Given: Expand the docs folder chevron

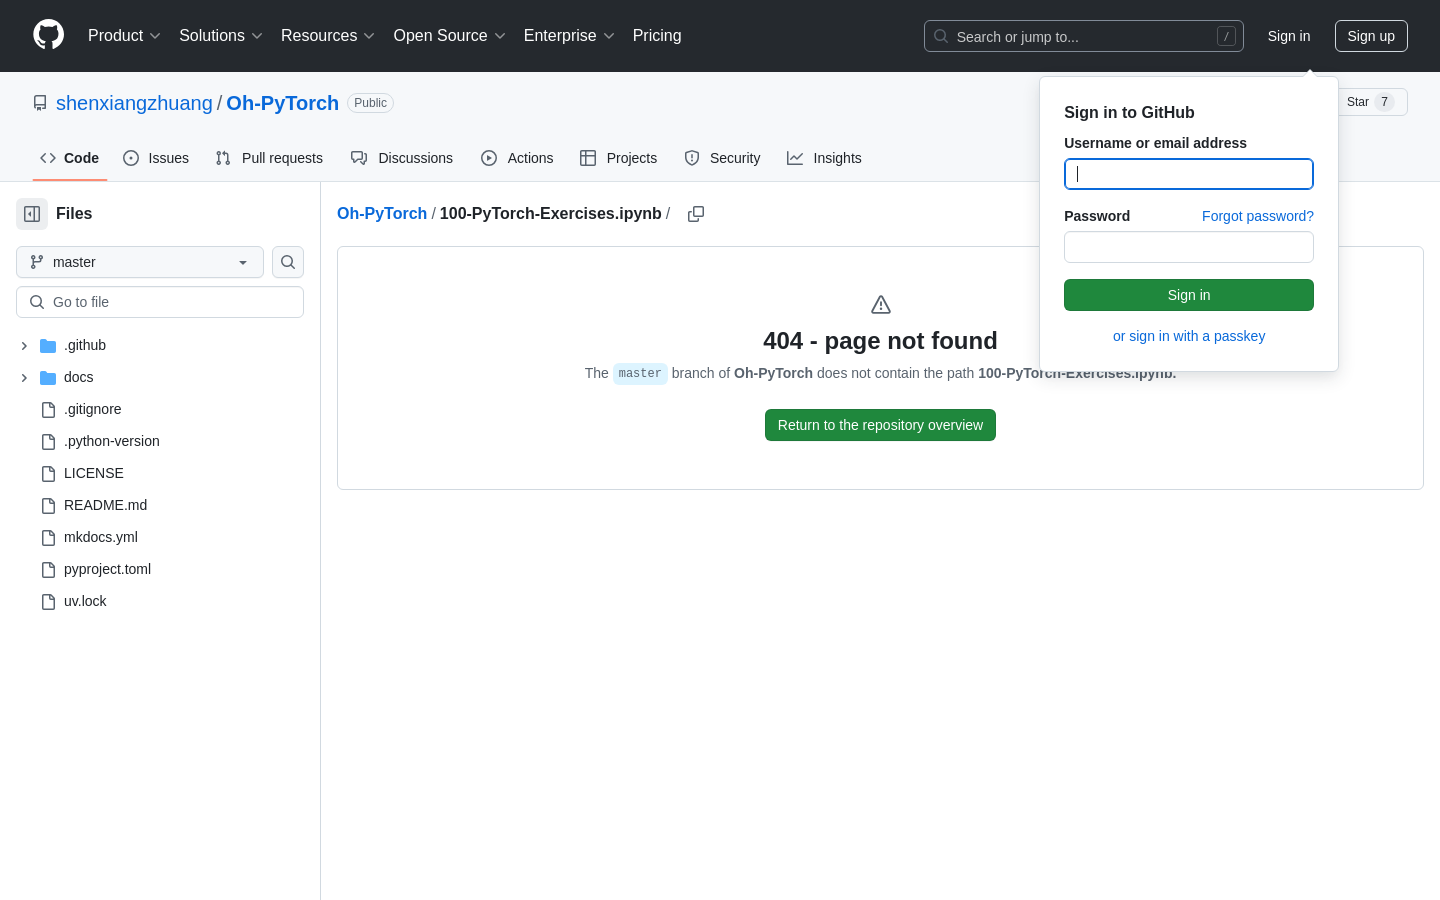Looking at the screenshot, I should click(24, 378).
